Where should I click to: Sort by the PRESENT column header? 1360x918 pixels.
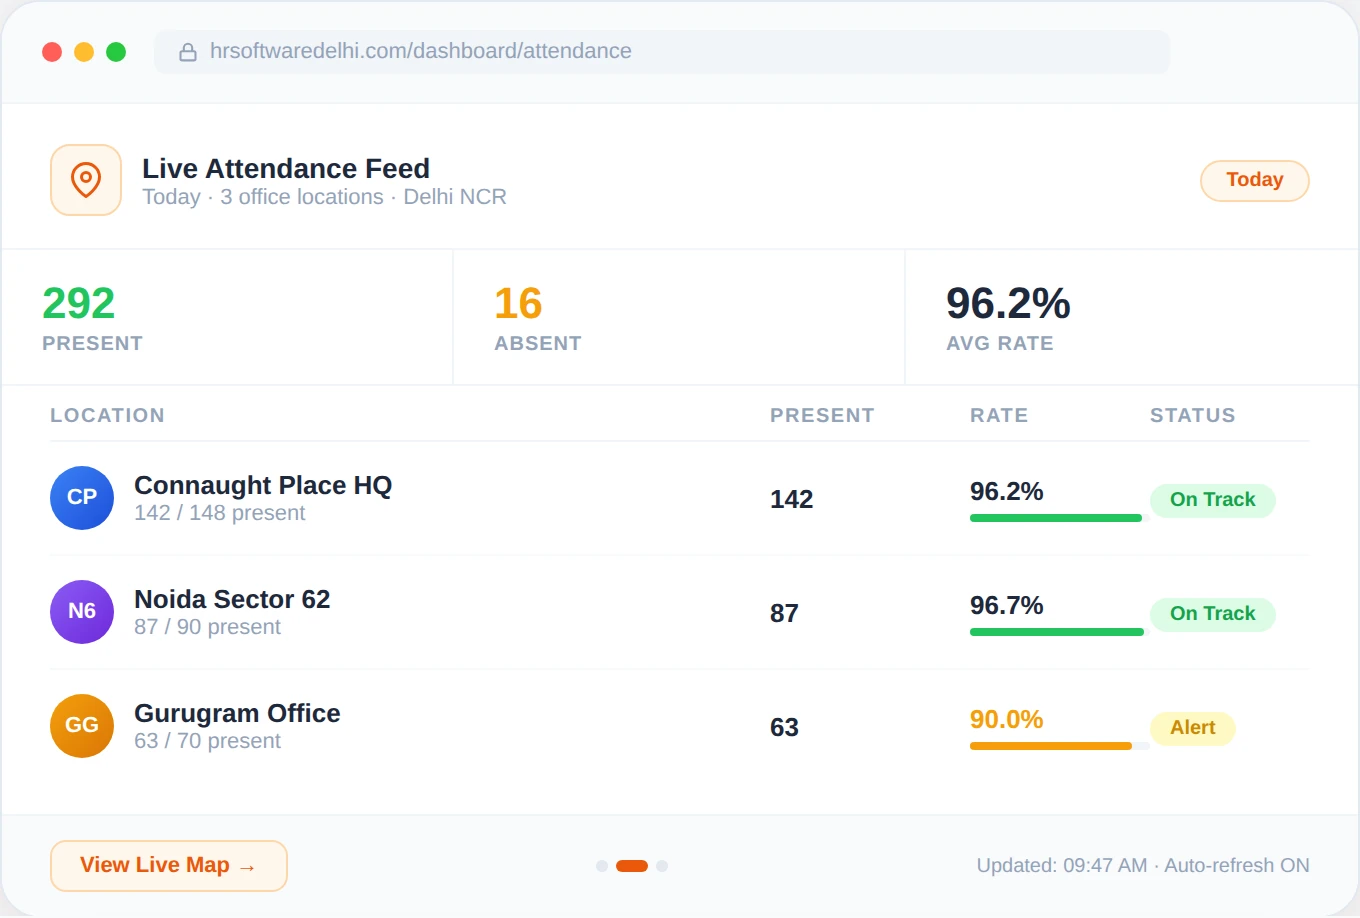pos(821,414)
